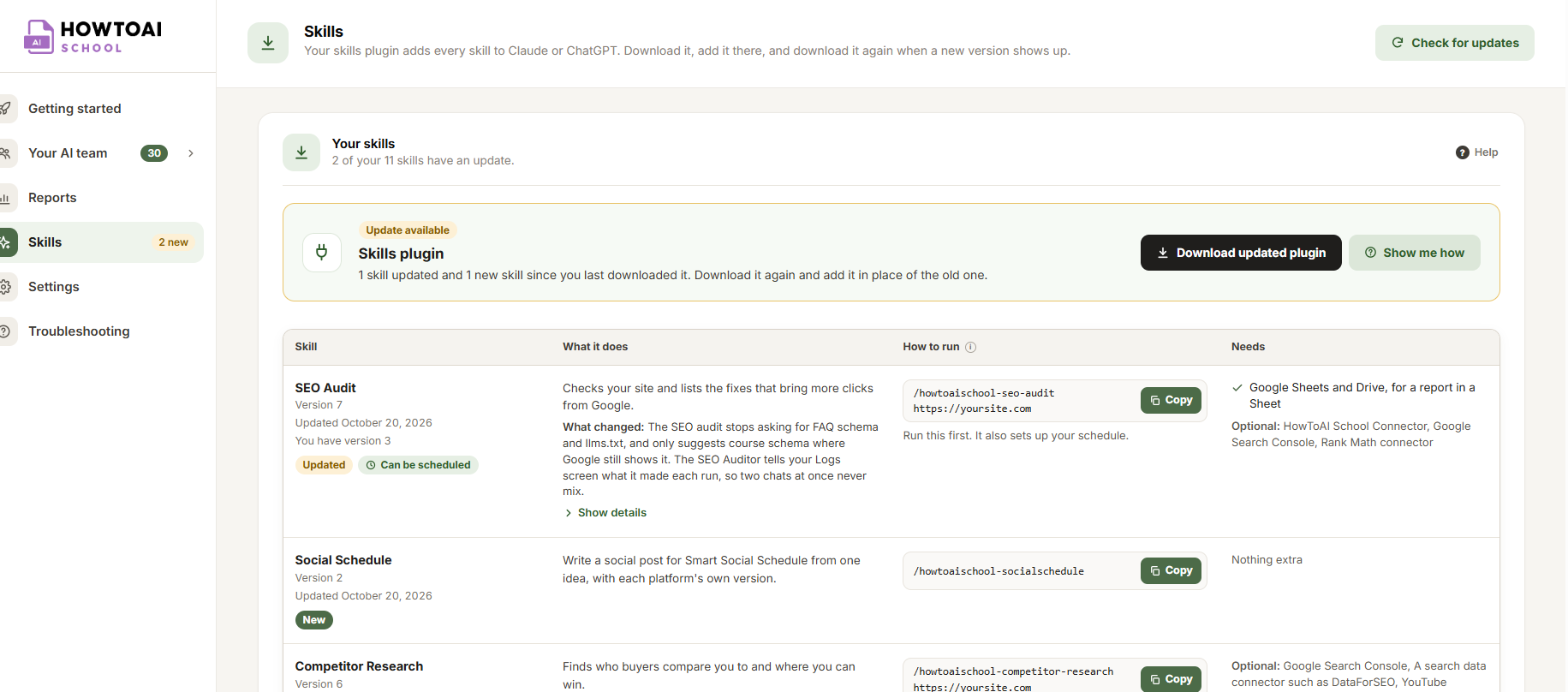Click the HowToAI School logo

pyautogui.click(x=93, y=36)
